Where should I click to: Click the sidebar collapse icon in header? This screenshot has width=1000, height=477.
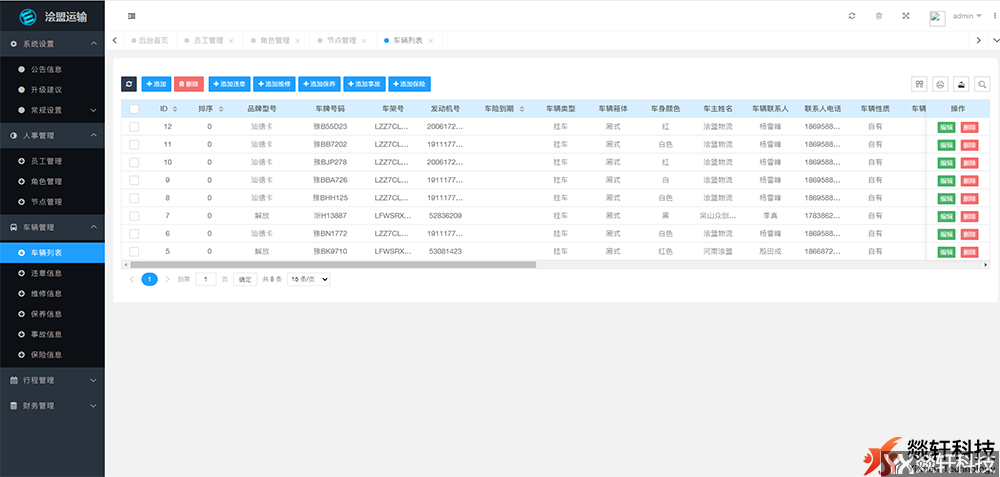coord(132,16)
